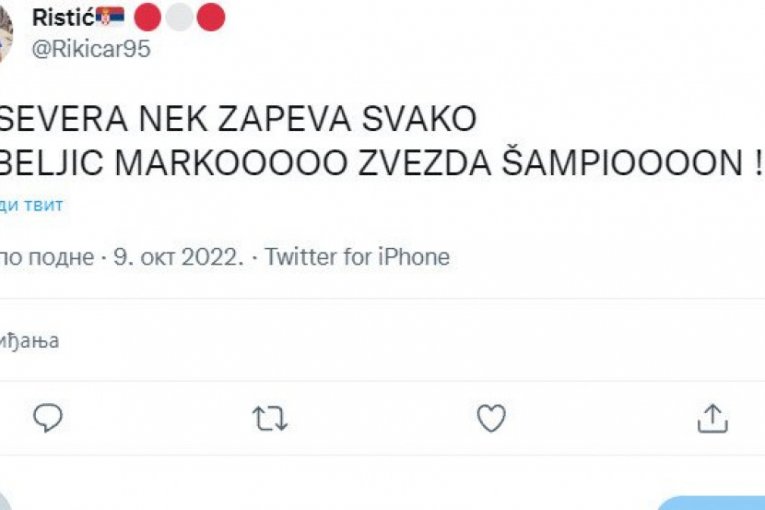Image resolution: width=765 pixels, height=510 pixels.
Task: Like the tweet with the heart icon
Action: (491, 418)
